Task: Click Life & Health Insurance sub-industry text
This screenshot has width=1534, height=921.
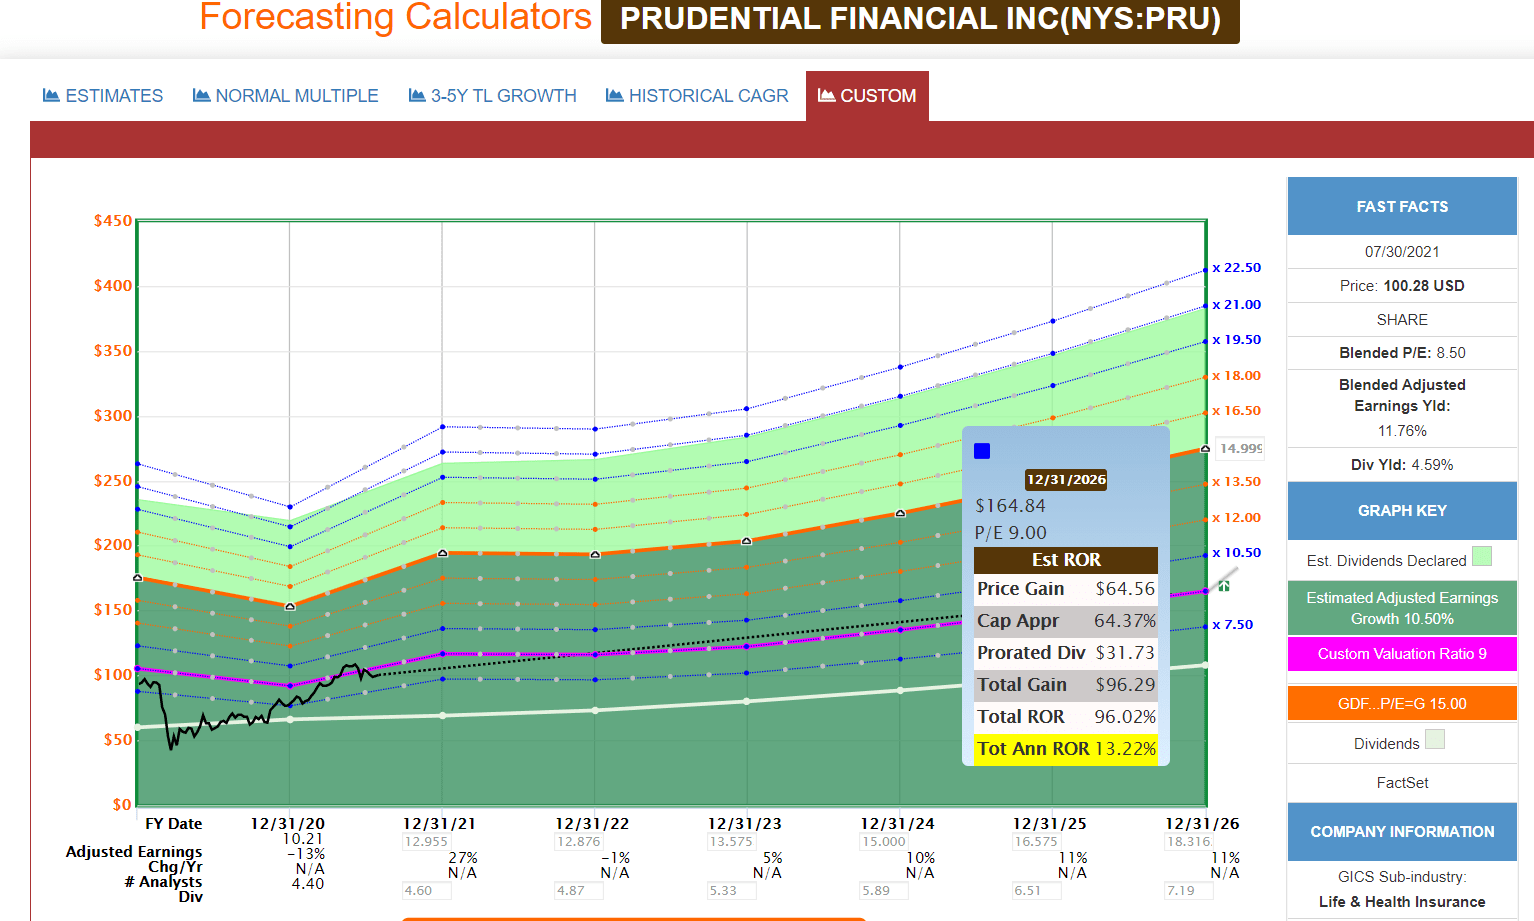Action: (x=1402, y=902)
